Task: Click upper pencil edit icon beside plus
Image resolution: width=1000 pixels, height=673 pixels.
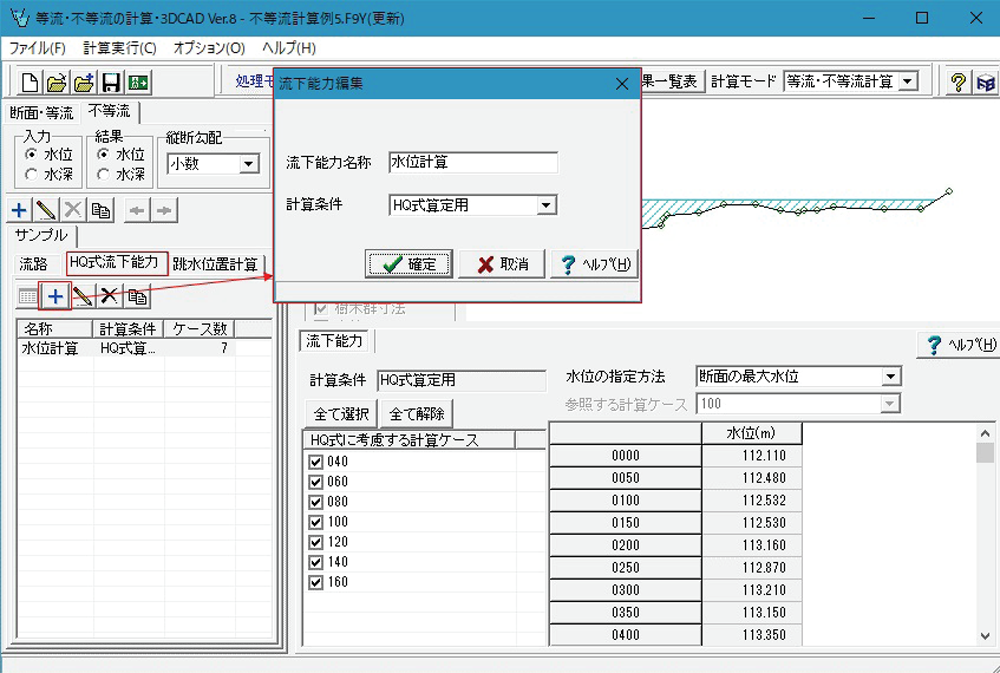Action: click(x=46, y=210)
